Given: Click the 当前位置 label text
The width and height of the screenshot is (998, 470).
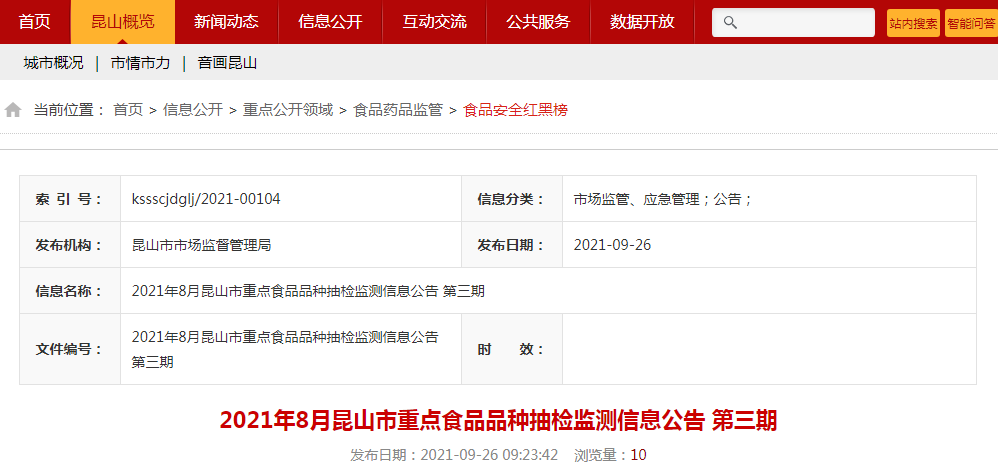Looking at the screenshot, I should click(x=69, y=110).
